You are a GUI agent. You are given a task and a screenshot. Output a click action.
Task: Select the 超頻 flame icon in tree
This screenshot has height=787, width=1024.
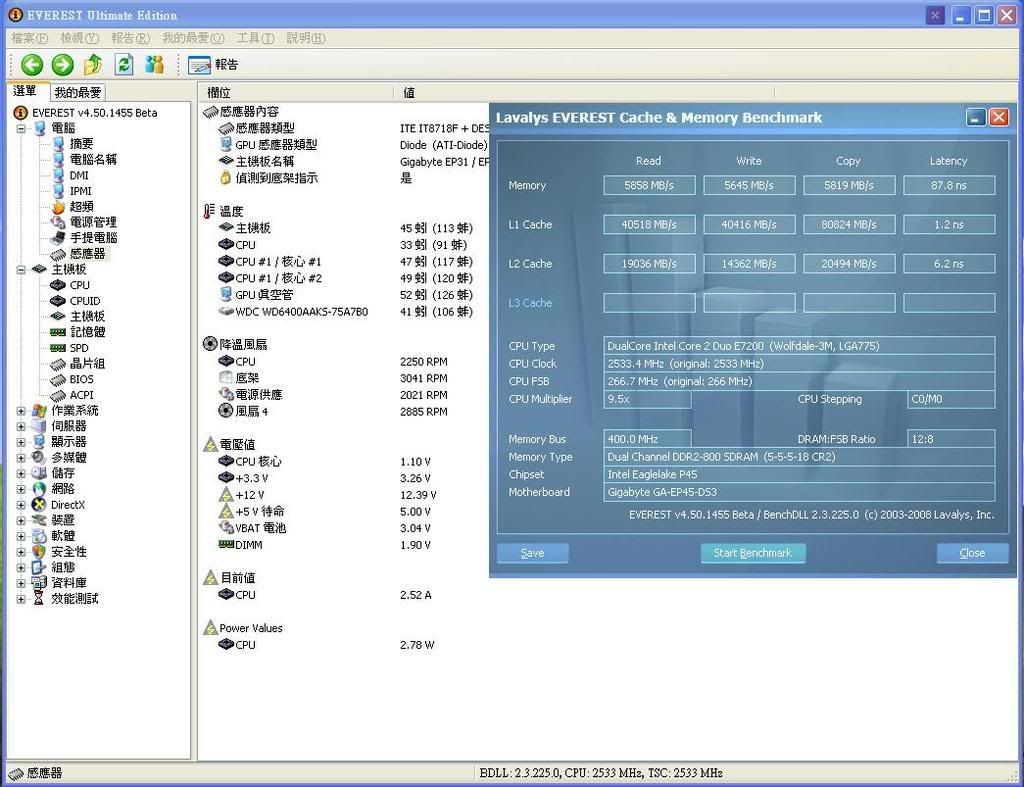coord(58,206)
